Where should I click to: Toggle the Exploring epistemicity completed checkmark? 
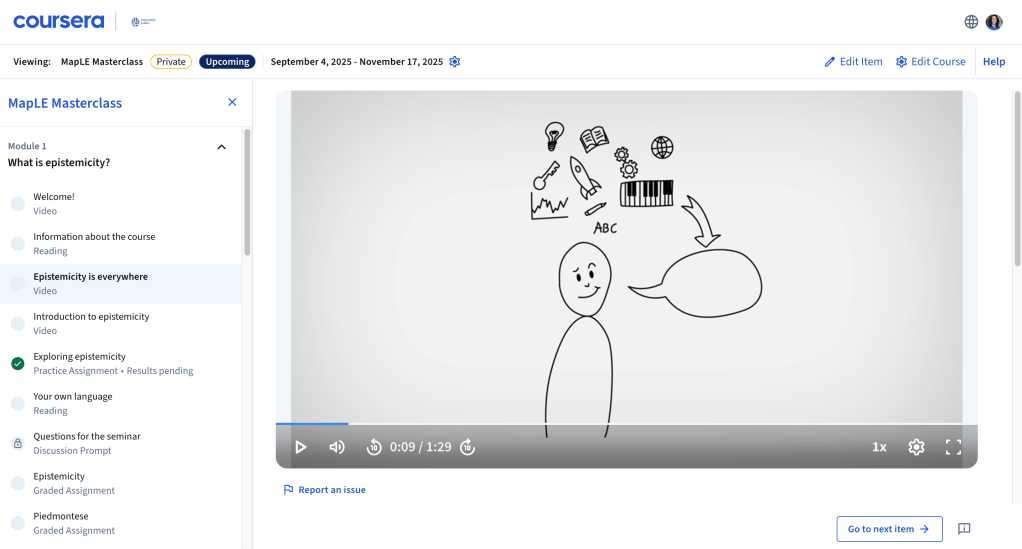pyautogui.click(x=17, y=363)
